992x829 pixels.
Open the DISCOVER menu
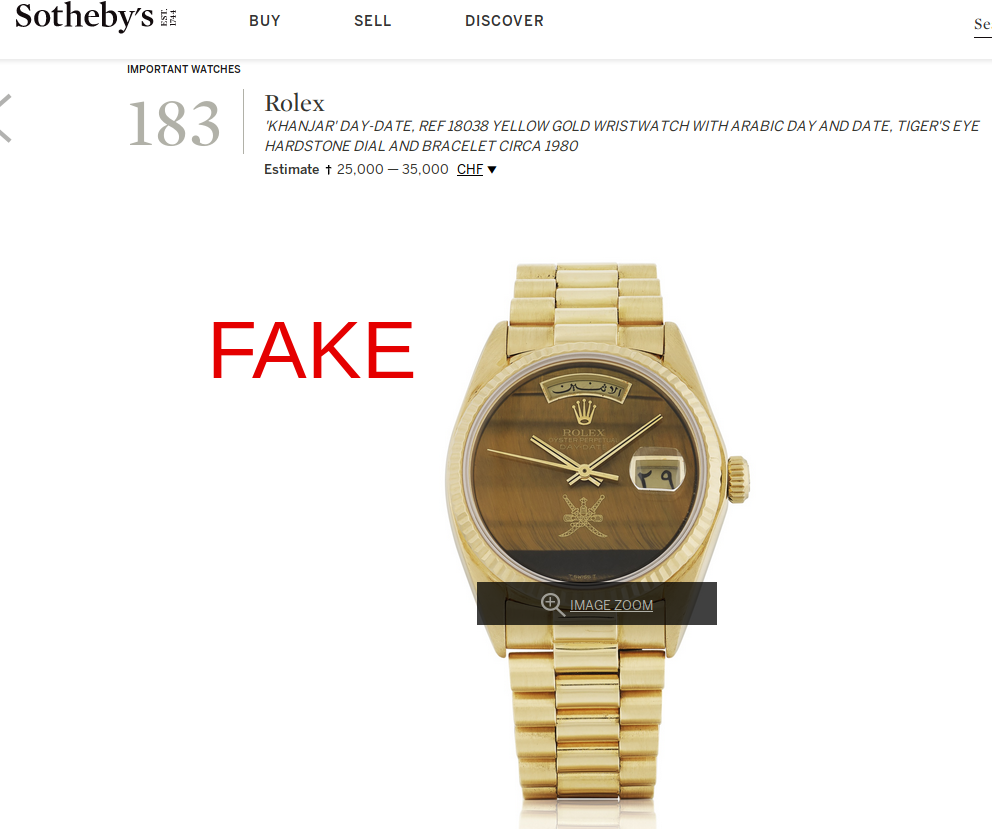tap(504, 21)
